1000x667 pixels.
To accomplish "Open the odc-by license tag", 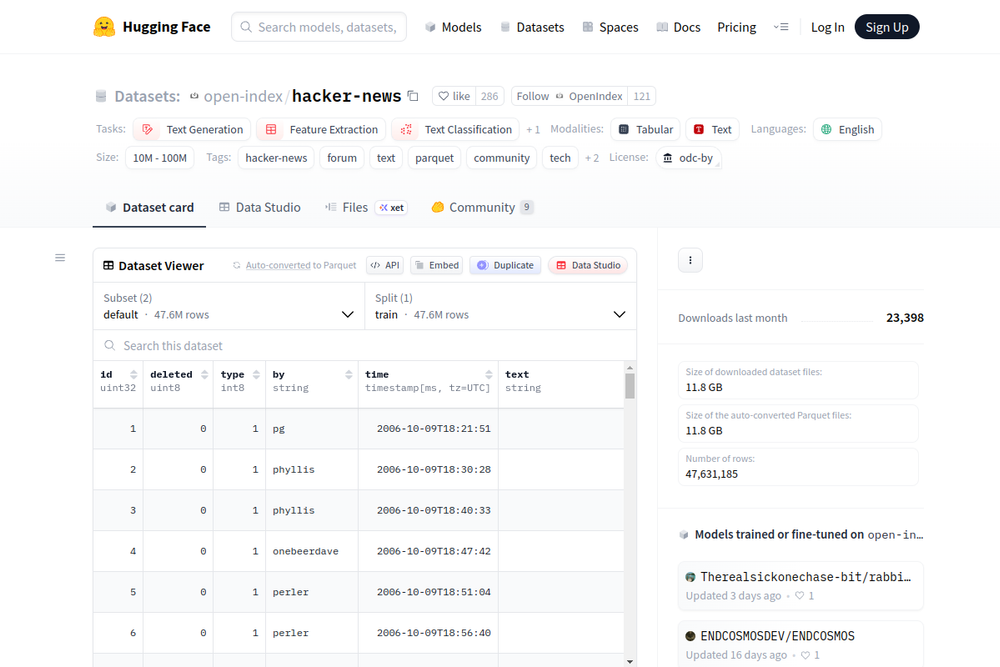I will pos(688,158).
